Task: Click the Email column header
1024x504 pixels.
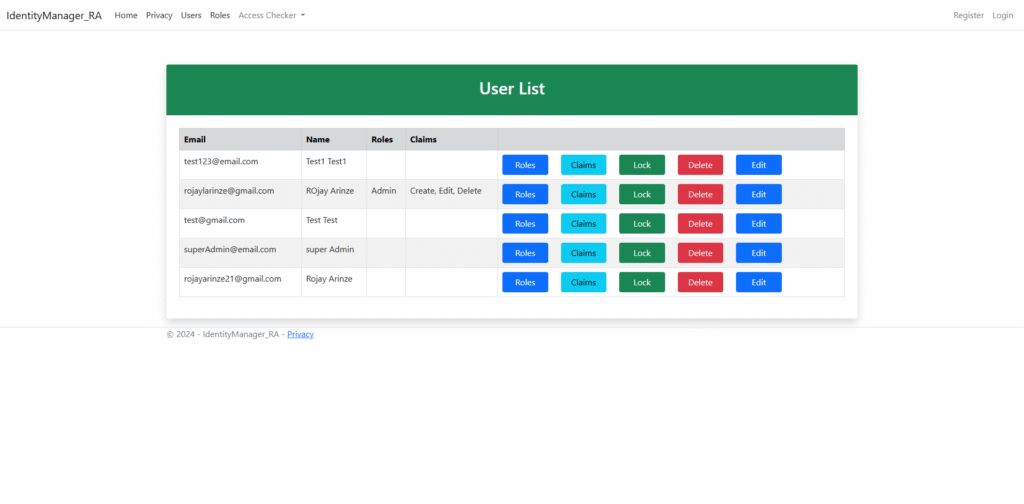Action: click(195, 140)
